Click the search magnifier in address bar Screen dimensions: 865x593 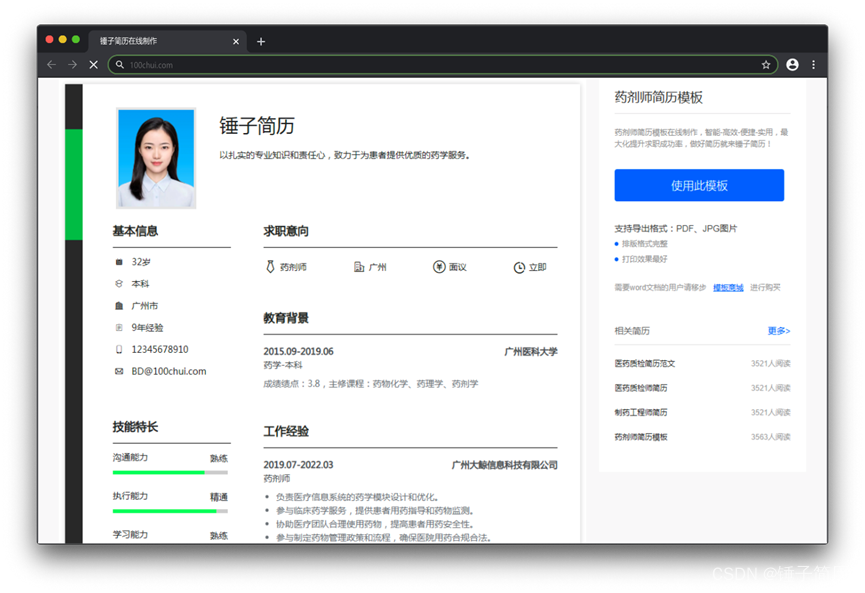(x=120, y=65)
